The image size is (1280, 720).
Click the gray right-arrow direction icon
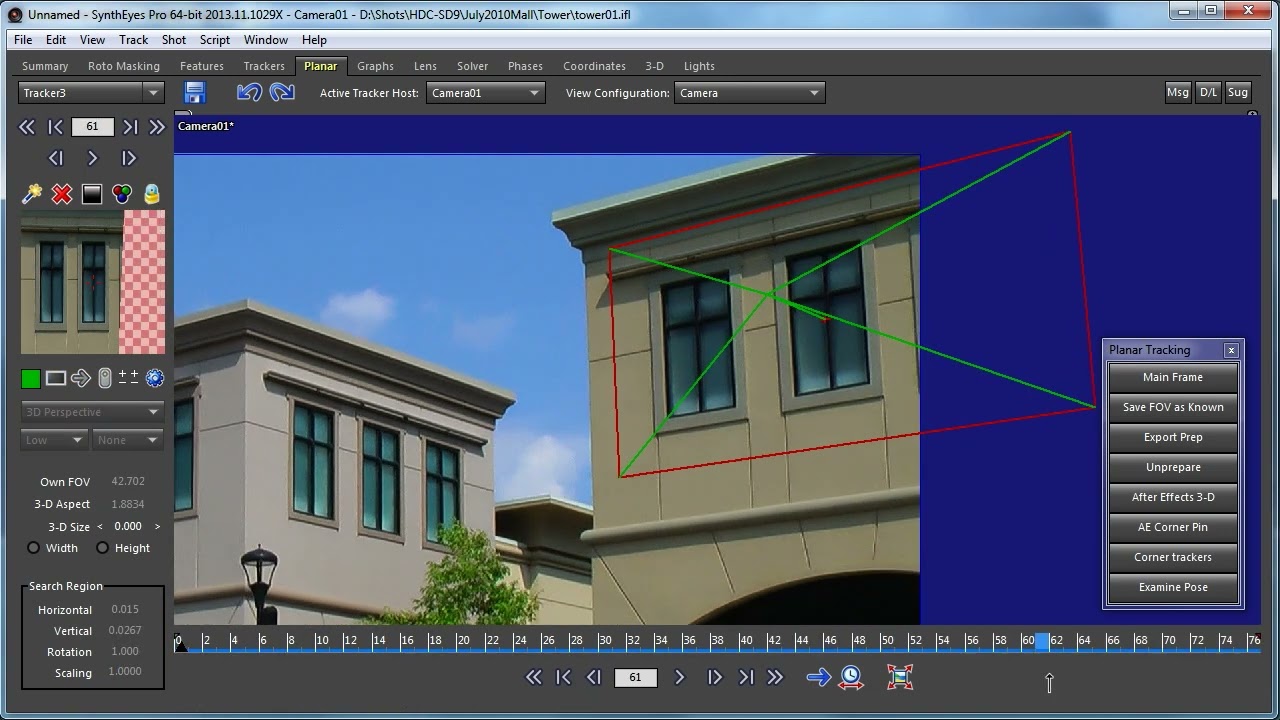point(81,378)
